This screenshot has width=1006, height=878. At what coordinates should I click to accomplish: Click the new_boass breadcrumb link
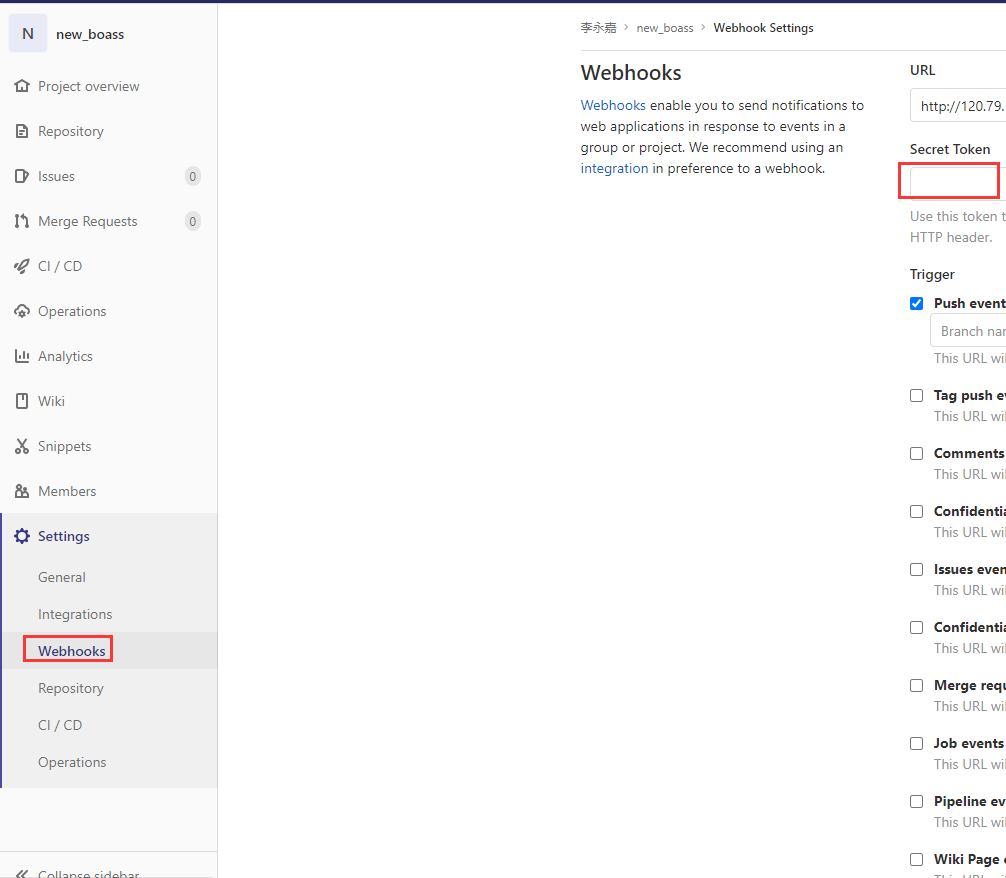665,28
